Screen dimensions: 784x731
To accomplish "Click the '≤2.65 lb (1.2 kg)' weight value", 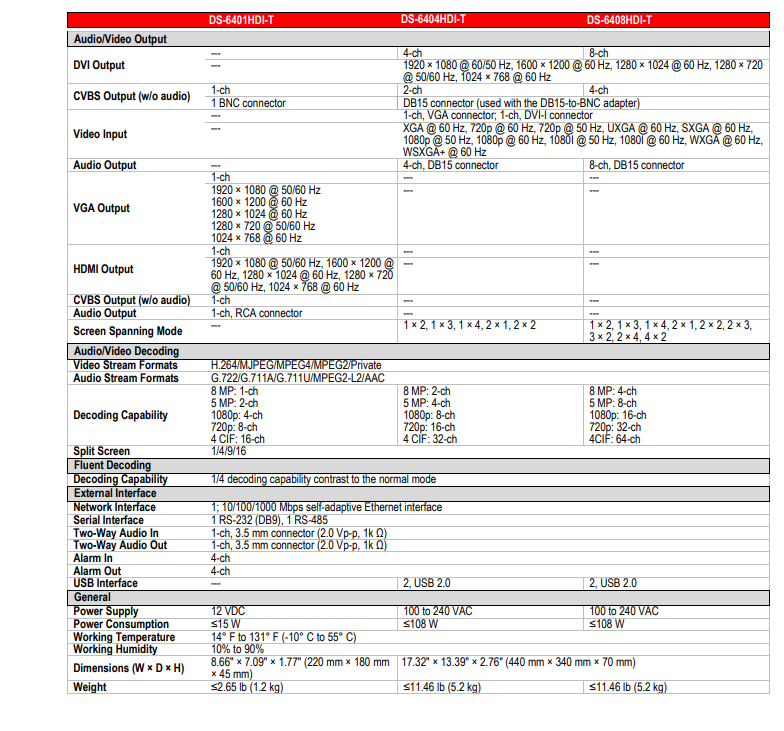I will [x=247, y=687].
